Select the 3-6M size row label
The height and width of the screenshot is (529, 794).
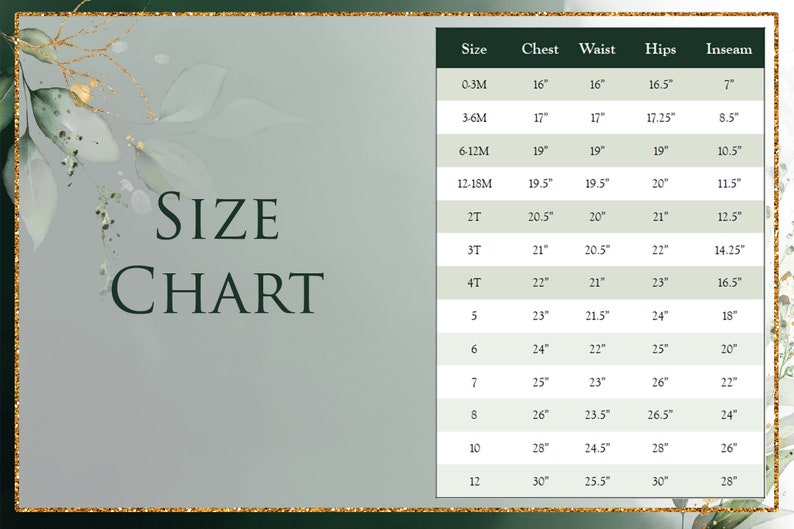click(474, 118)
